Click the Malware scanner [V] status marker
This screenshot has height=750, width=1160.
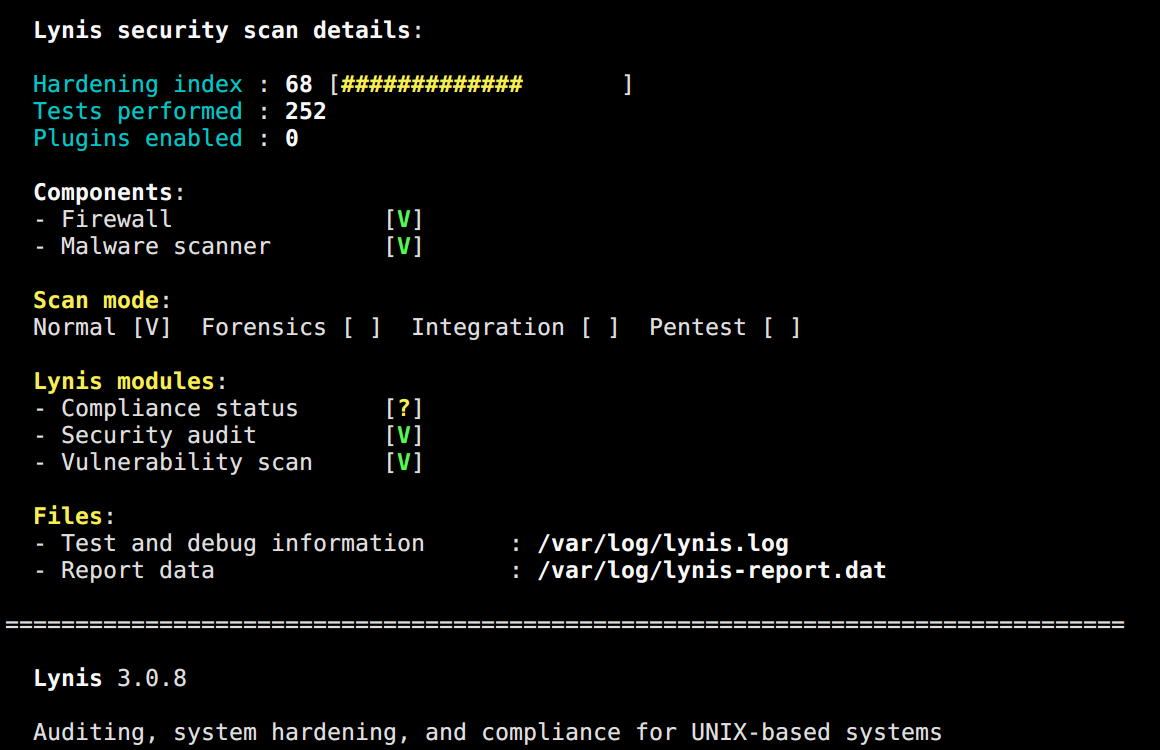click(x=404, y=246)
